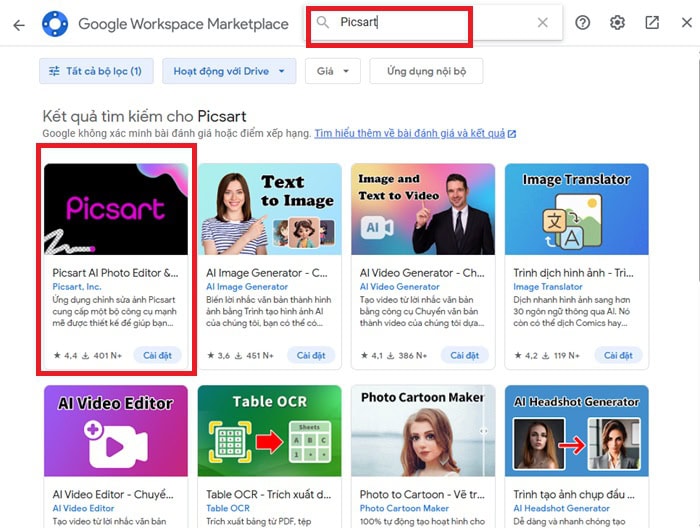Viewport: 700px width, 528px height.
Task: Click the Kết quả tìm kiếm cho Picsart heading
Action: 144,116
